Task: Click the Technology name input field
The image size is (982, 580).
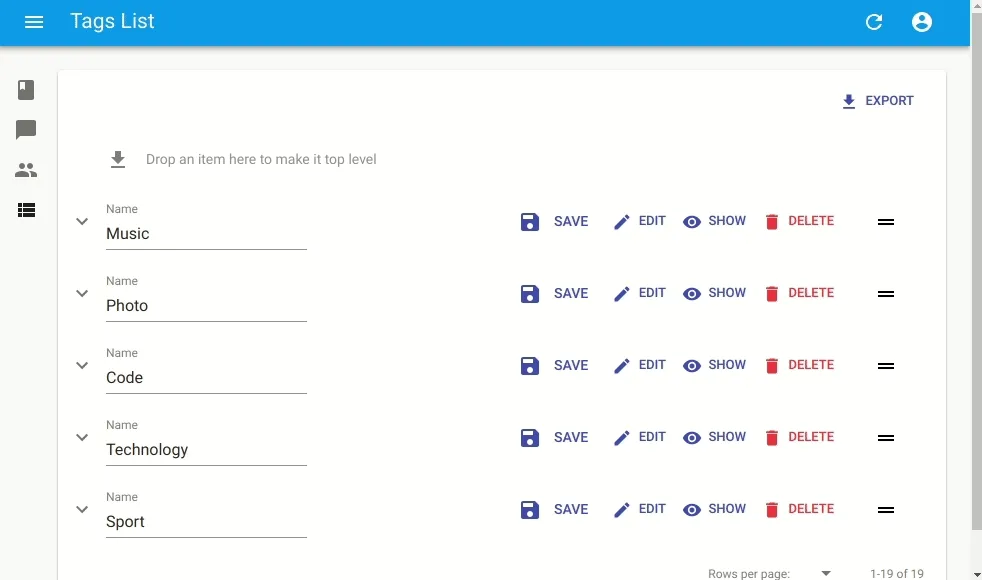Action: point(206,450)
